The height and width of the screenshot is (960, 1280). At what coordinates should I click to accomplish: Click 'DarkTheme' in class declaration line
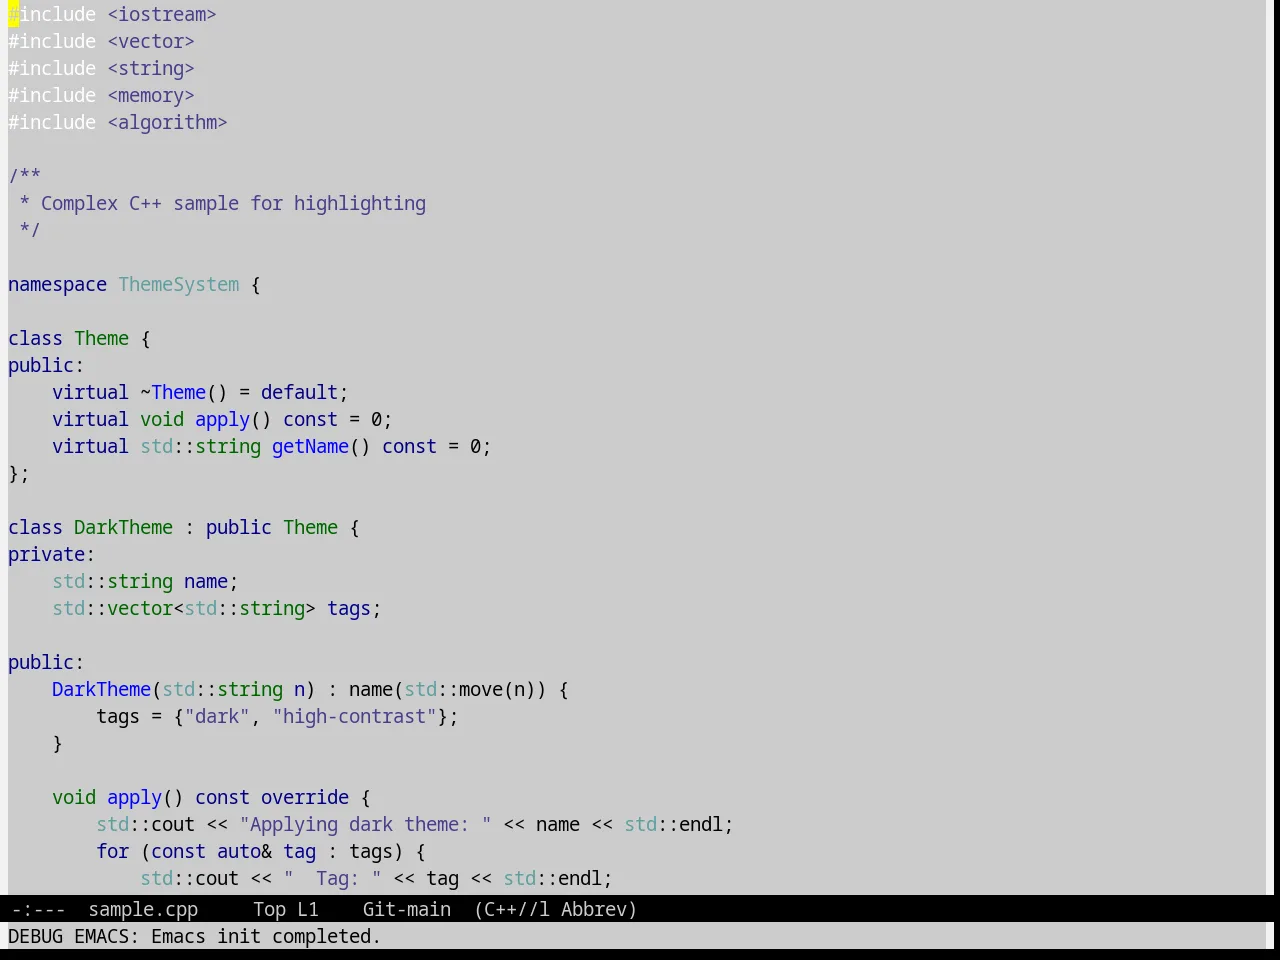tap(123, 527)
